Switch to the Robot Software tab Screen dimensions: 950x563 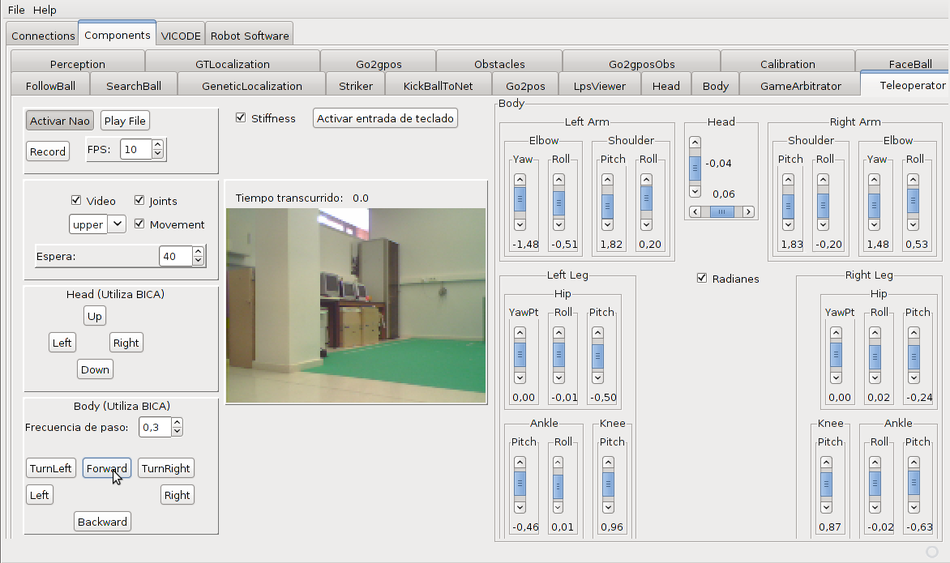point(251,35)
